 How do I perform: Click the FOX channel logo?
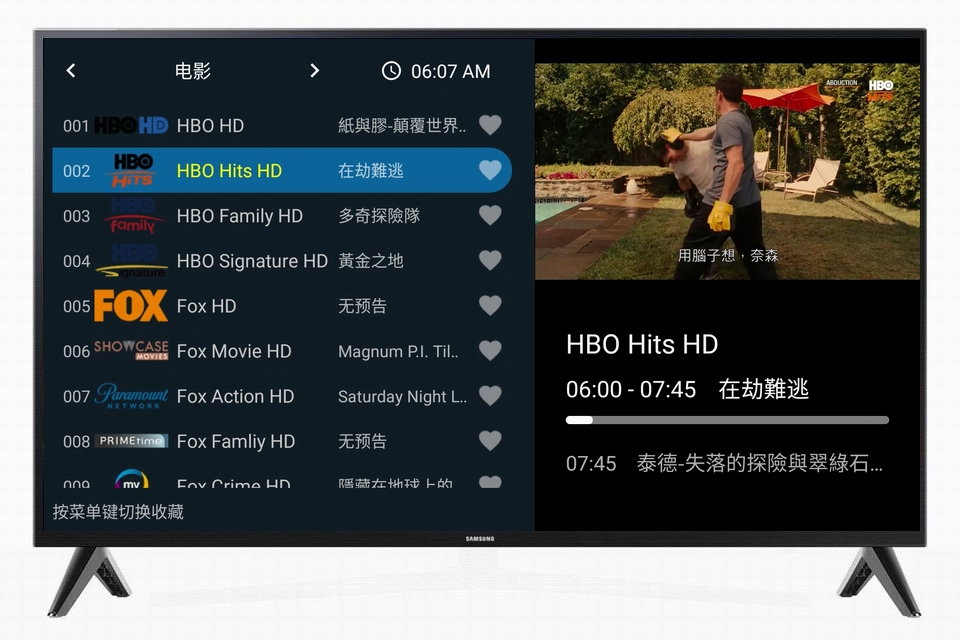131,306
